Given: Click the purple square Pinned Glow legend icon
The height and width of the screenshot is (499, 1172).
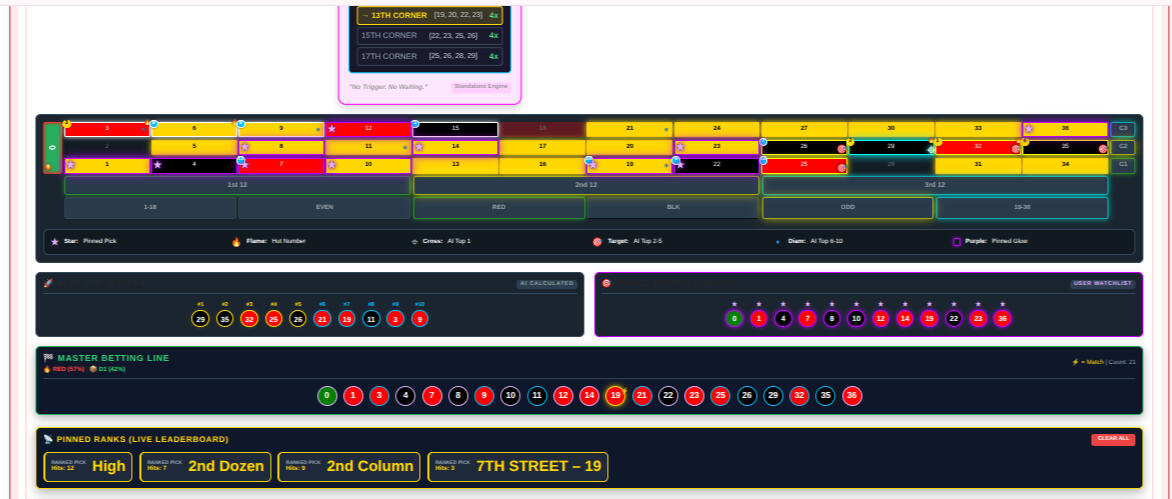Looking at the screenshot, I should 956,242.
